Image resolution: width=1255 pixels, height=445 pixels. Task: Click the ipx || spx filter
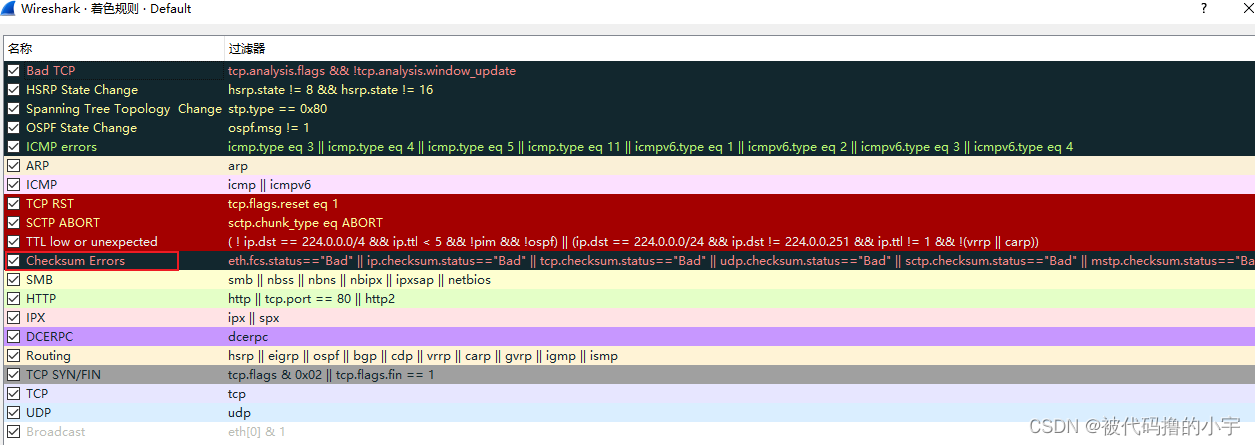[254, 318]
